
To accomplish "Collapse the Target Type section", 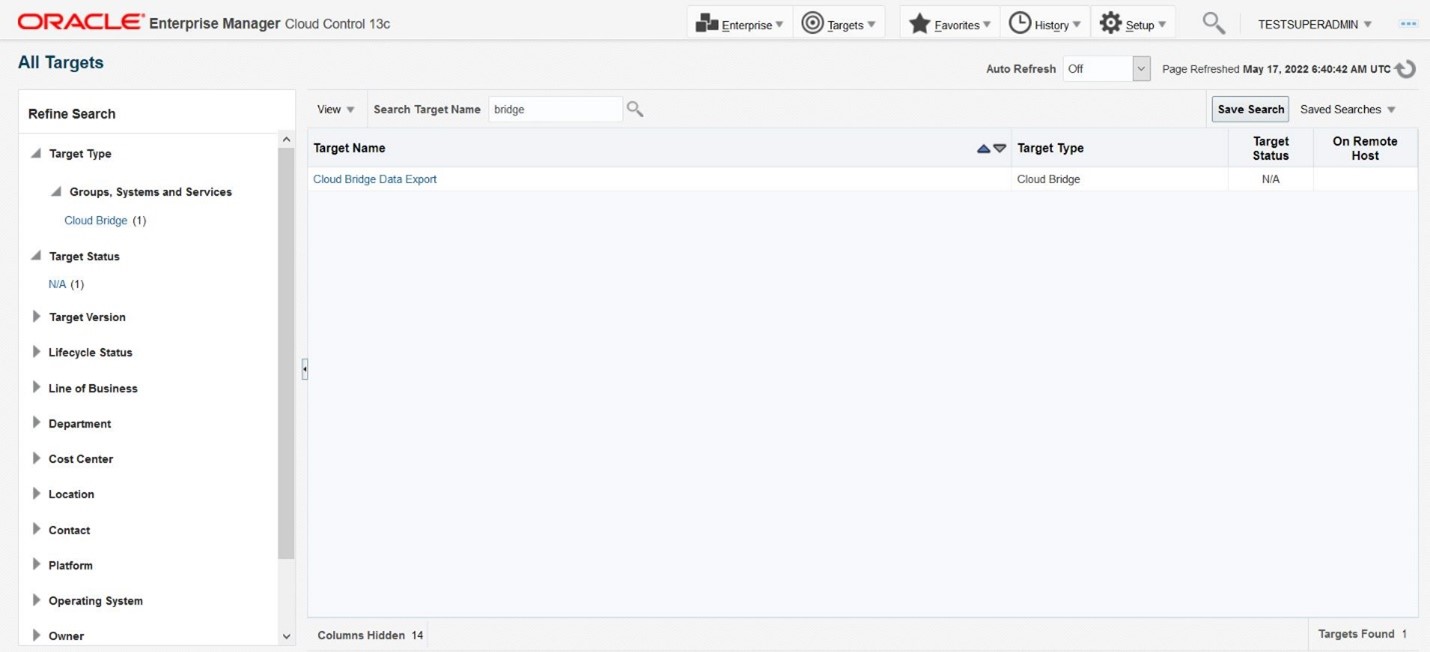I will (x=36, y=154).
